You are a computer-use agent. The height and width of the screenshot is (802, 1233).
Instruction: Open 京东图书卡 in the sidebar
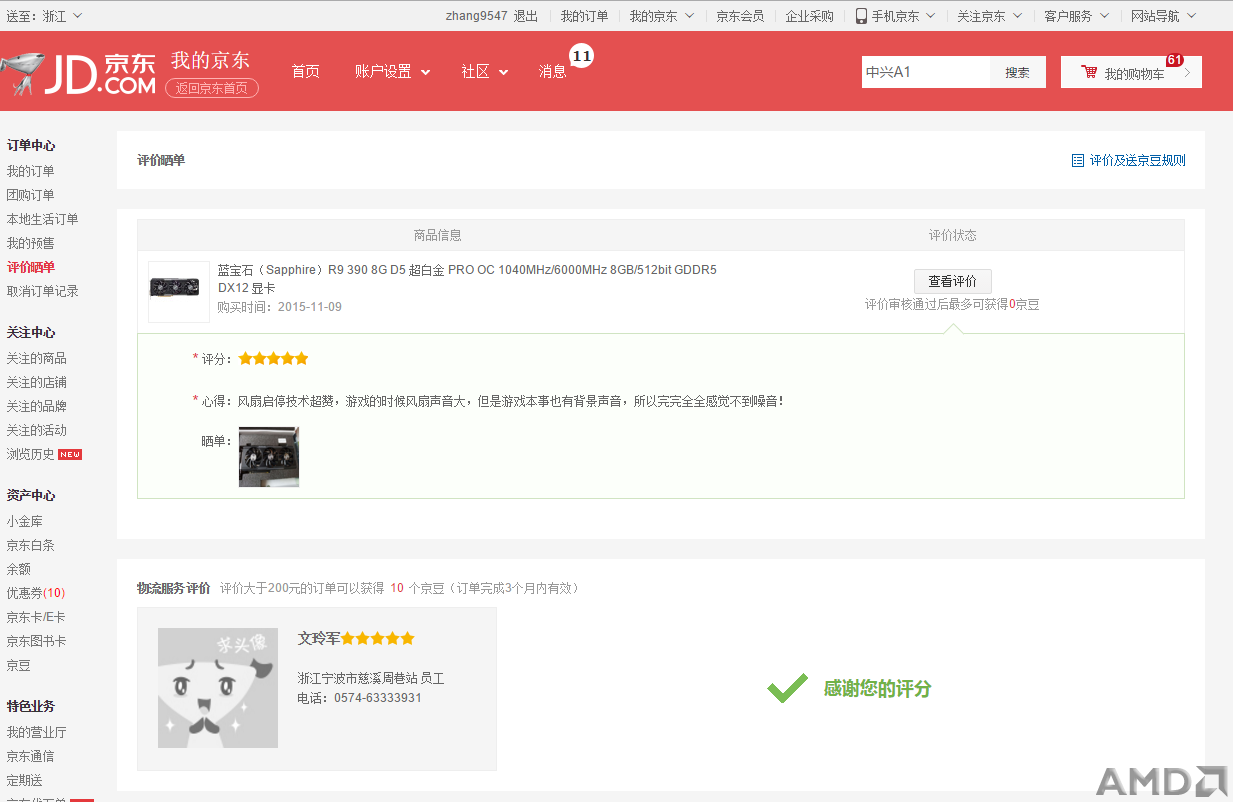coord(36,641)
